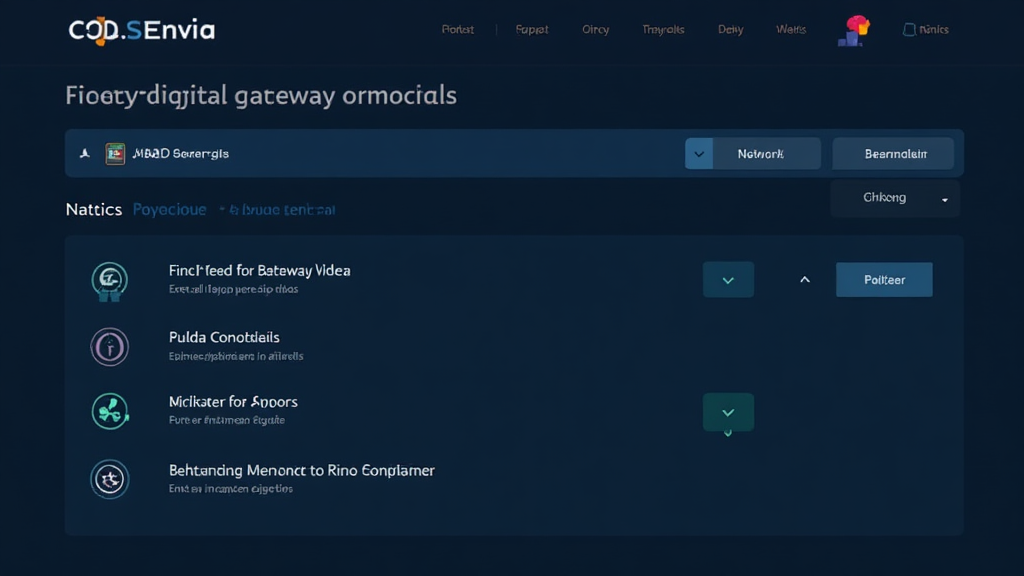Click the small triangle icon left of MBAD bar

tap(85, 154)
